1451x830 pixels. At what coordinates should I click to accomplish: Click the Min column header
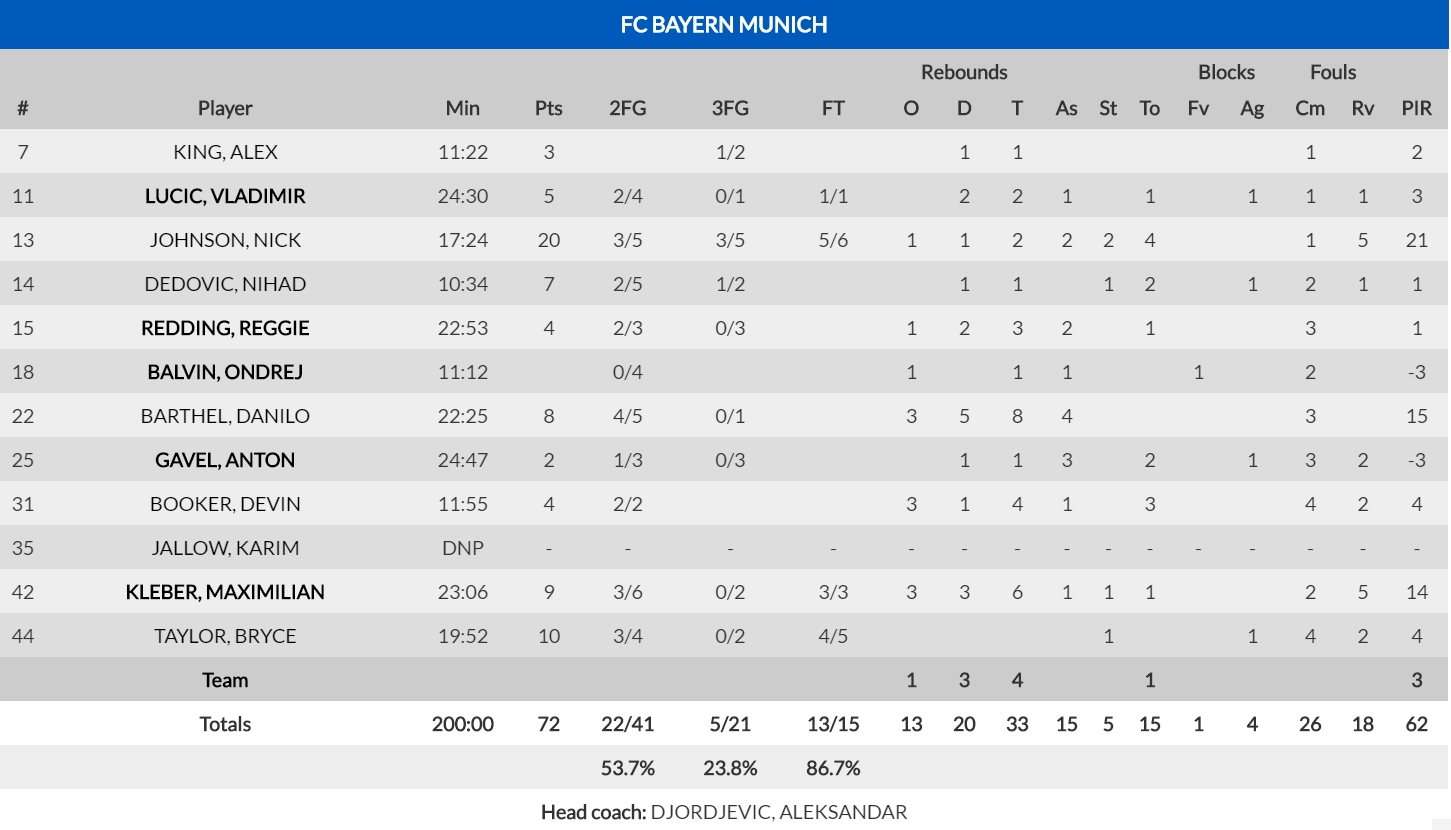pyautogui.click(x=462, y=108)
